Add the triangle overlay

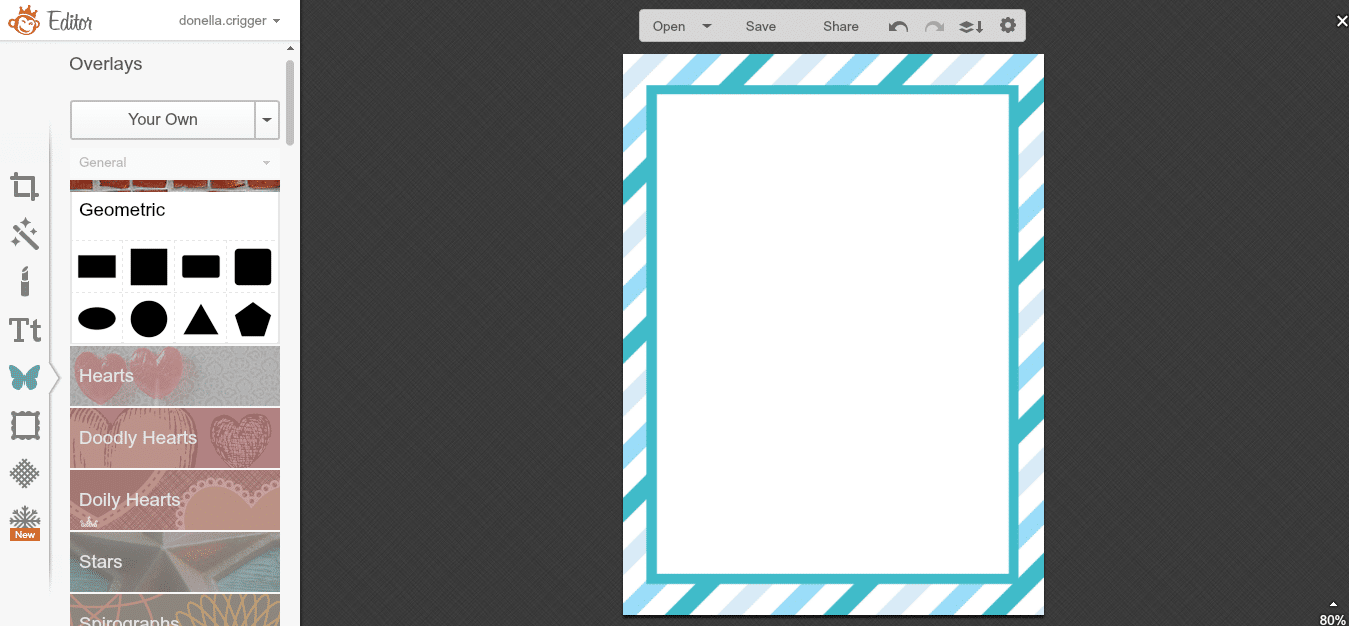point(201,319)
